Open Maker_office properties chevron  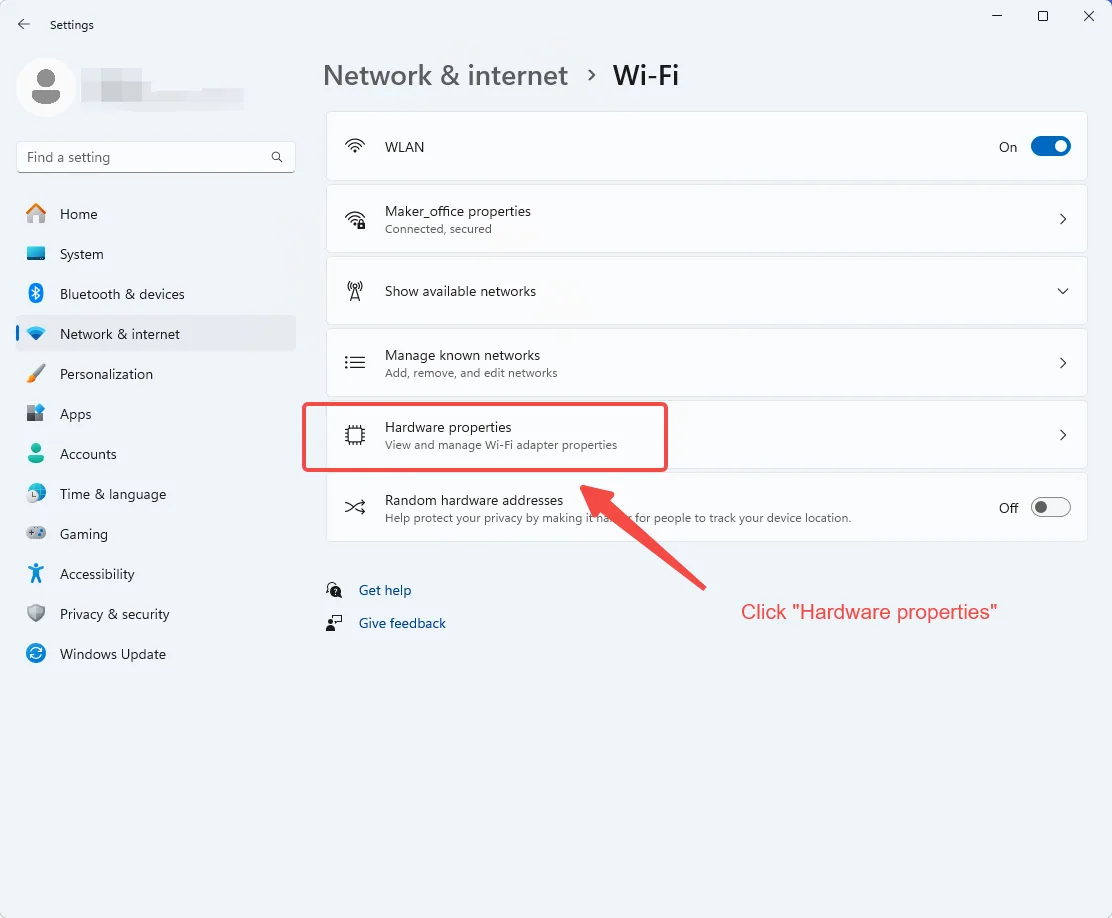pyautogui.click(x=1062, y=219)
